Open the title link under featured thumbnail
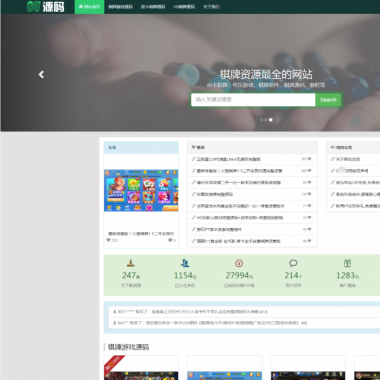 coord(141,234)
